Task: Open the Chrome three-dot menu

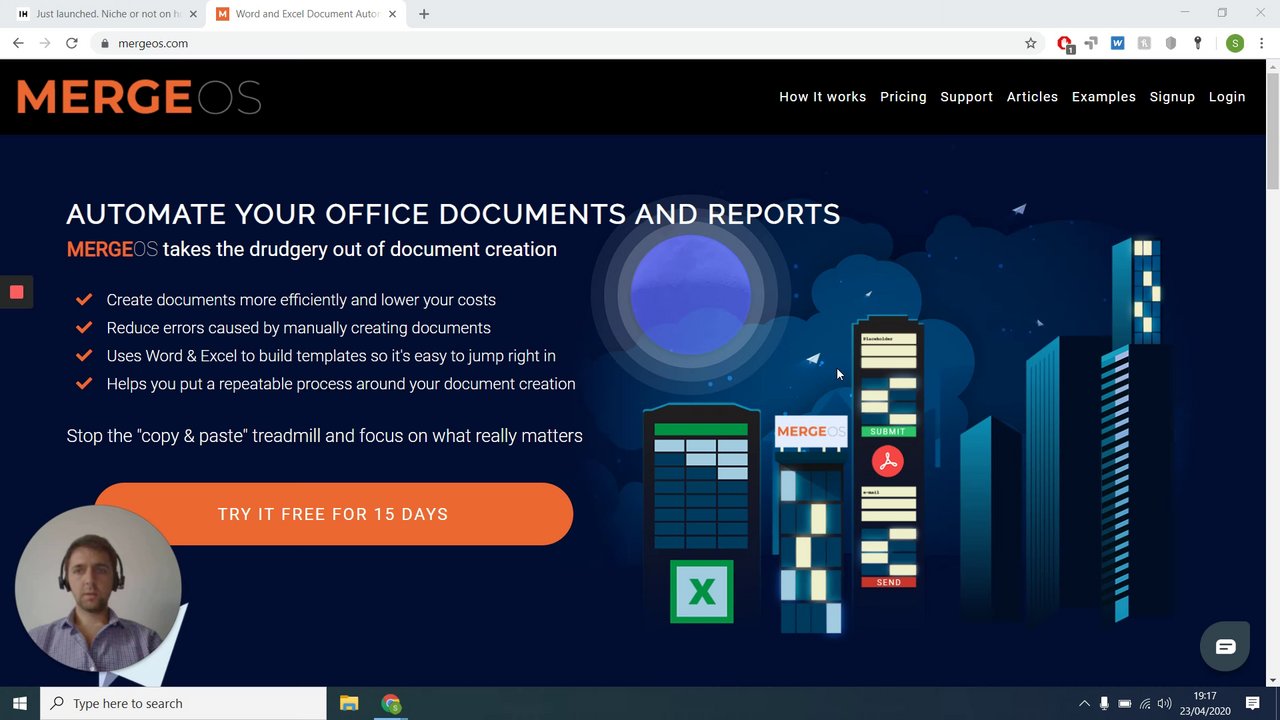Action: 1262,43
